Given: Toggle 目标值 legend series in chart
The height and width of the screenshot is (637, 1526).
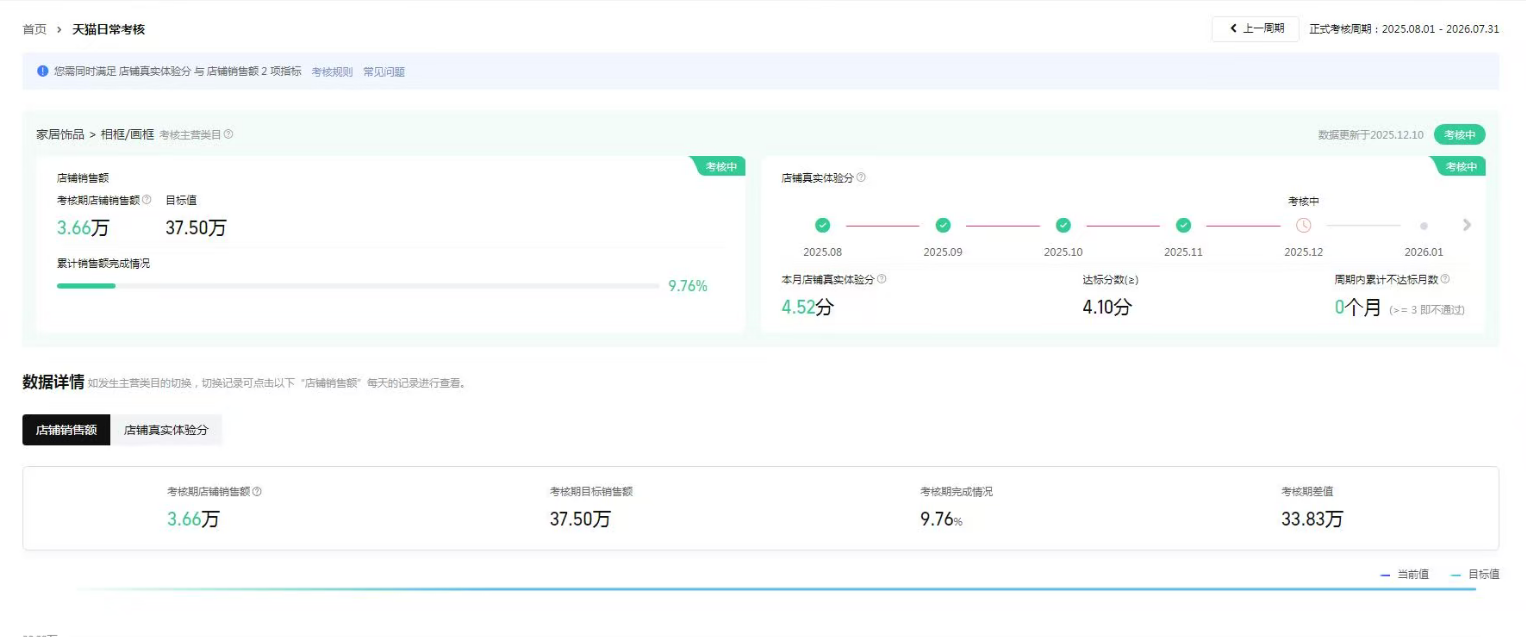Looking at the screenshot, I should [1475, 574].
